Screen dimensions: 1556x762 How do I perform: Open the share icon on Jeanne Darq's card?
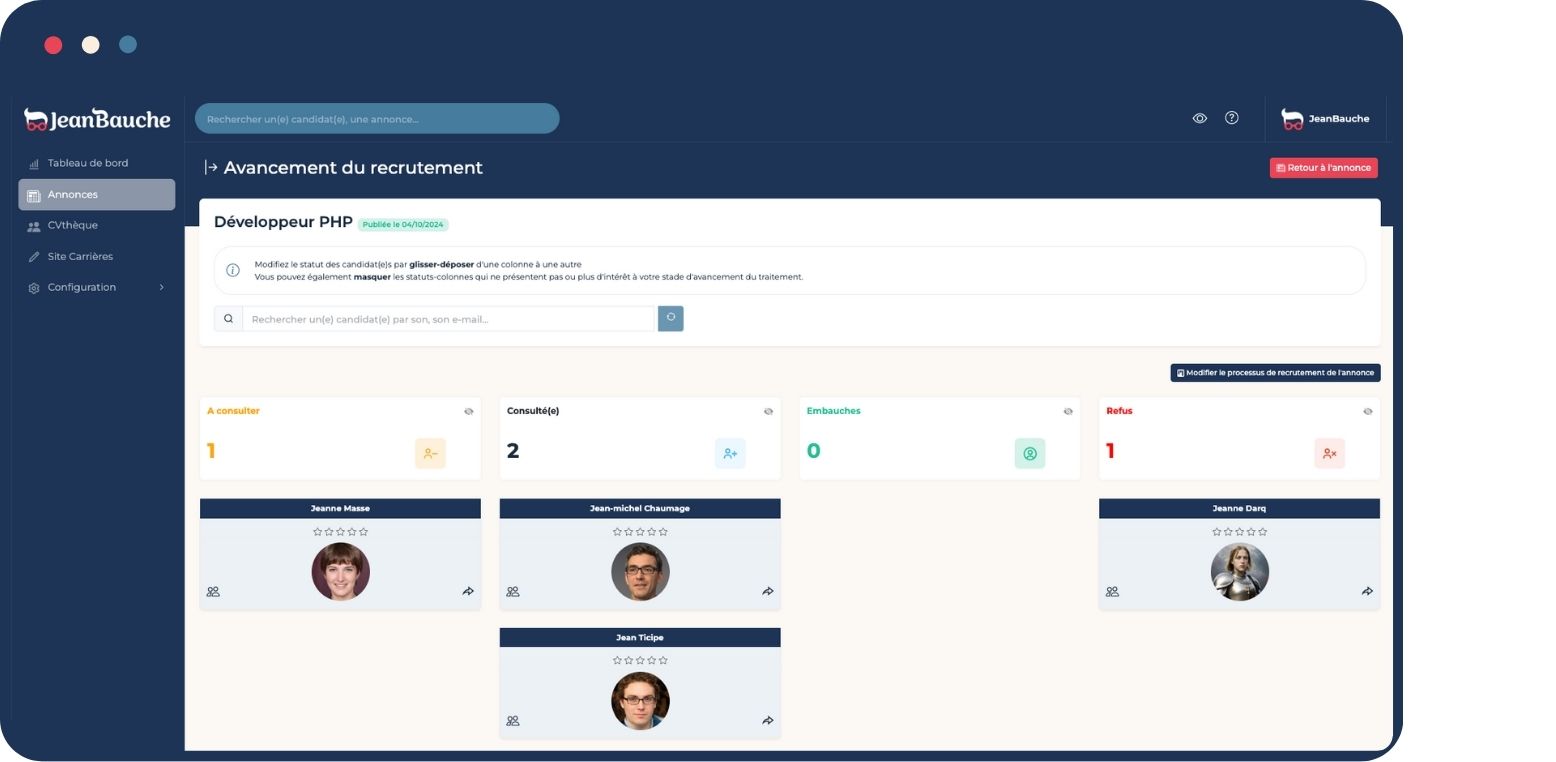click(1366, 591)
